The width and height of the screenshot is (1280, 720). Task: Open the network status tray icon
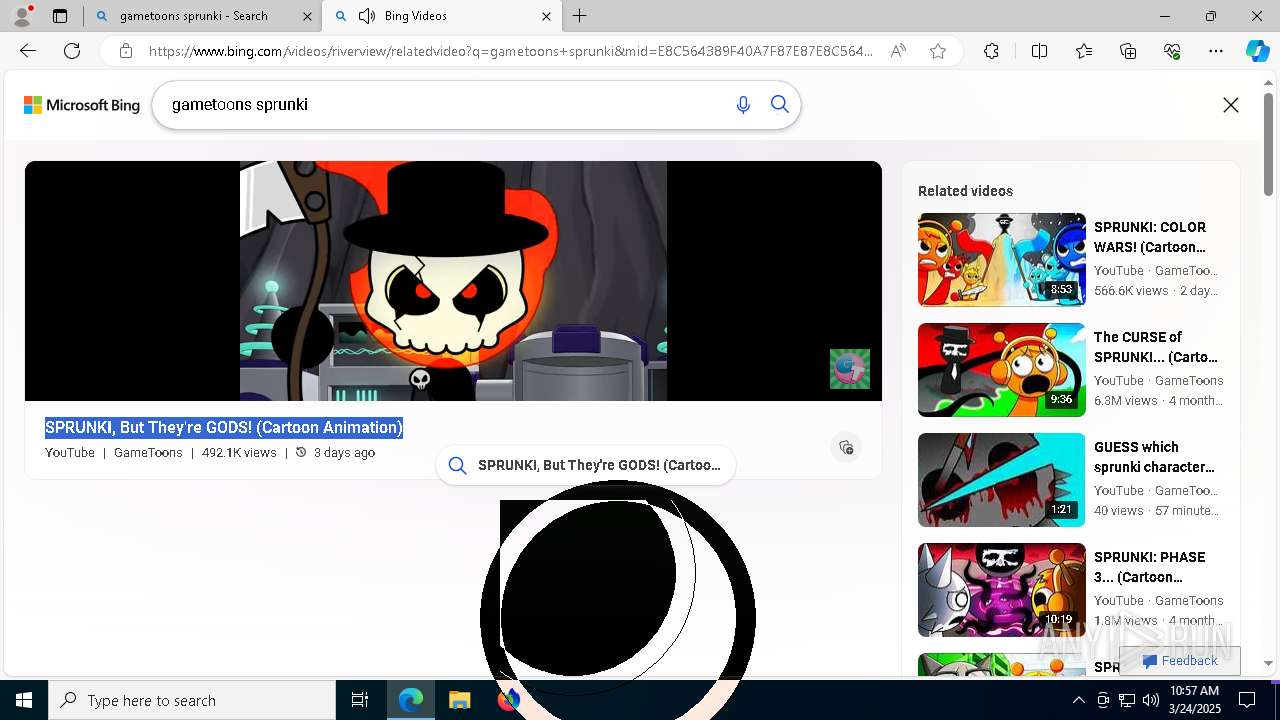point(1126,700)
